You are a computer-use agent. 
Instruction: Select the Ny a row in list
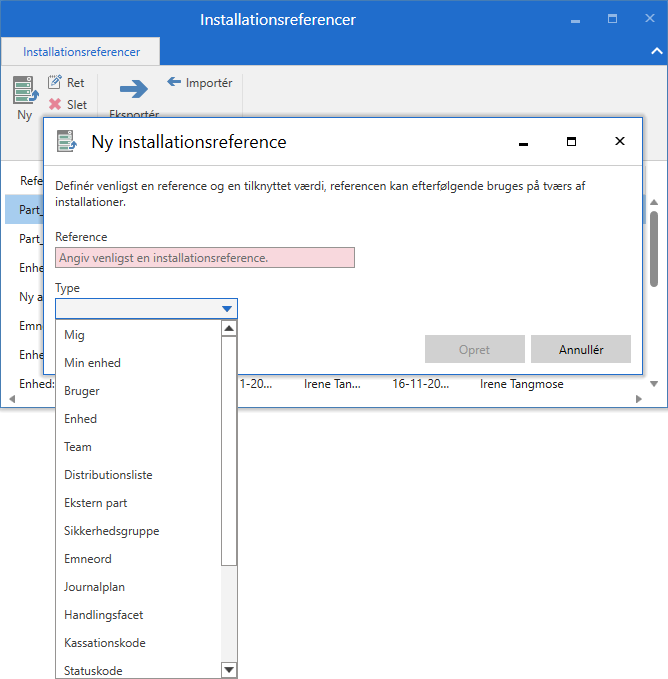coord(24,297)
